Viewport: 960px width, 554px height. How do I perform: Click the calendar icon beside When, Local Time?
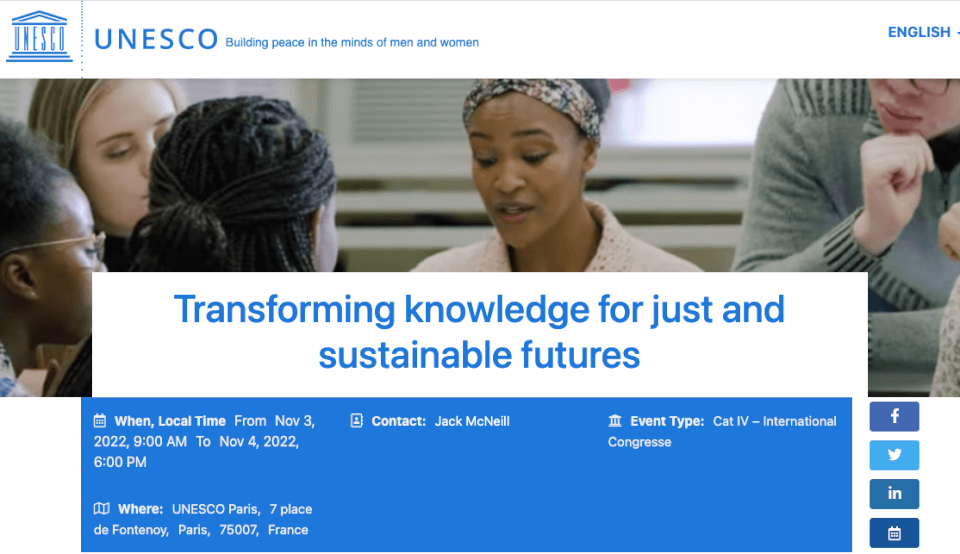pos(100,421)
